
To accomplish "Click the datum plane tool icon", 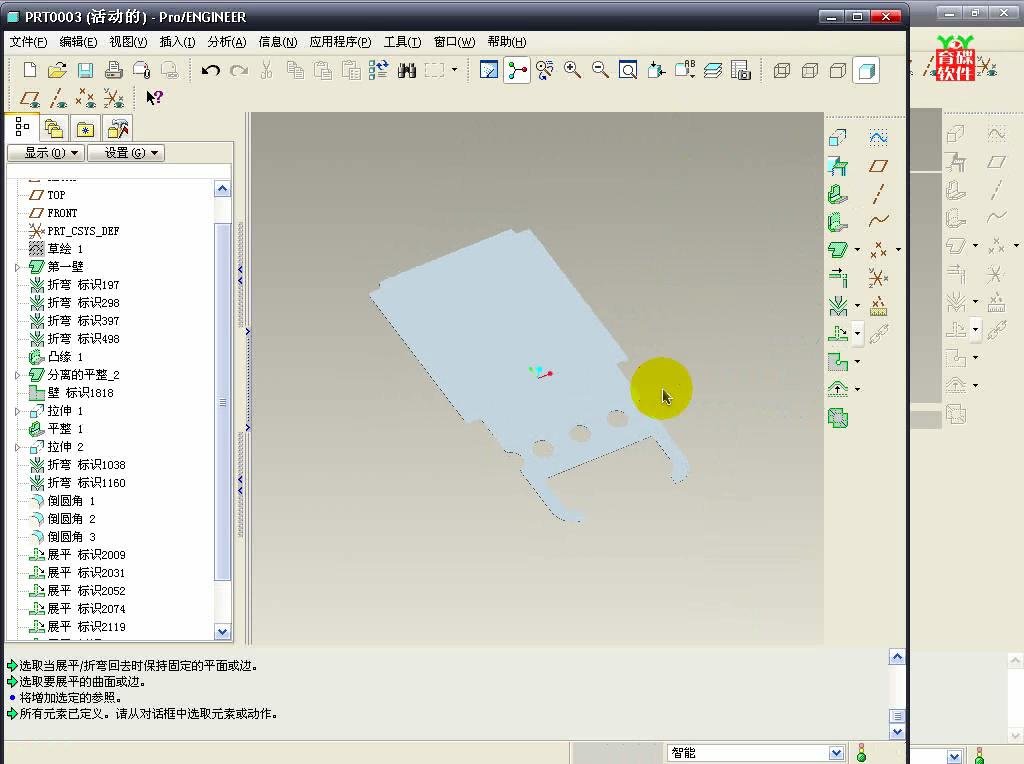I will click(878, 166).
